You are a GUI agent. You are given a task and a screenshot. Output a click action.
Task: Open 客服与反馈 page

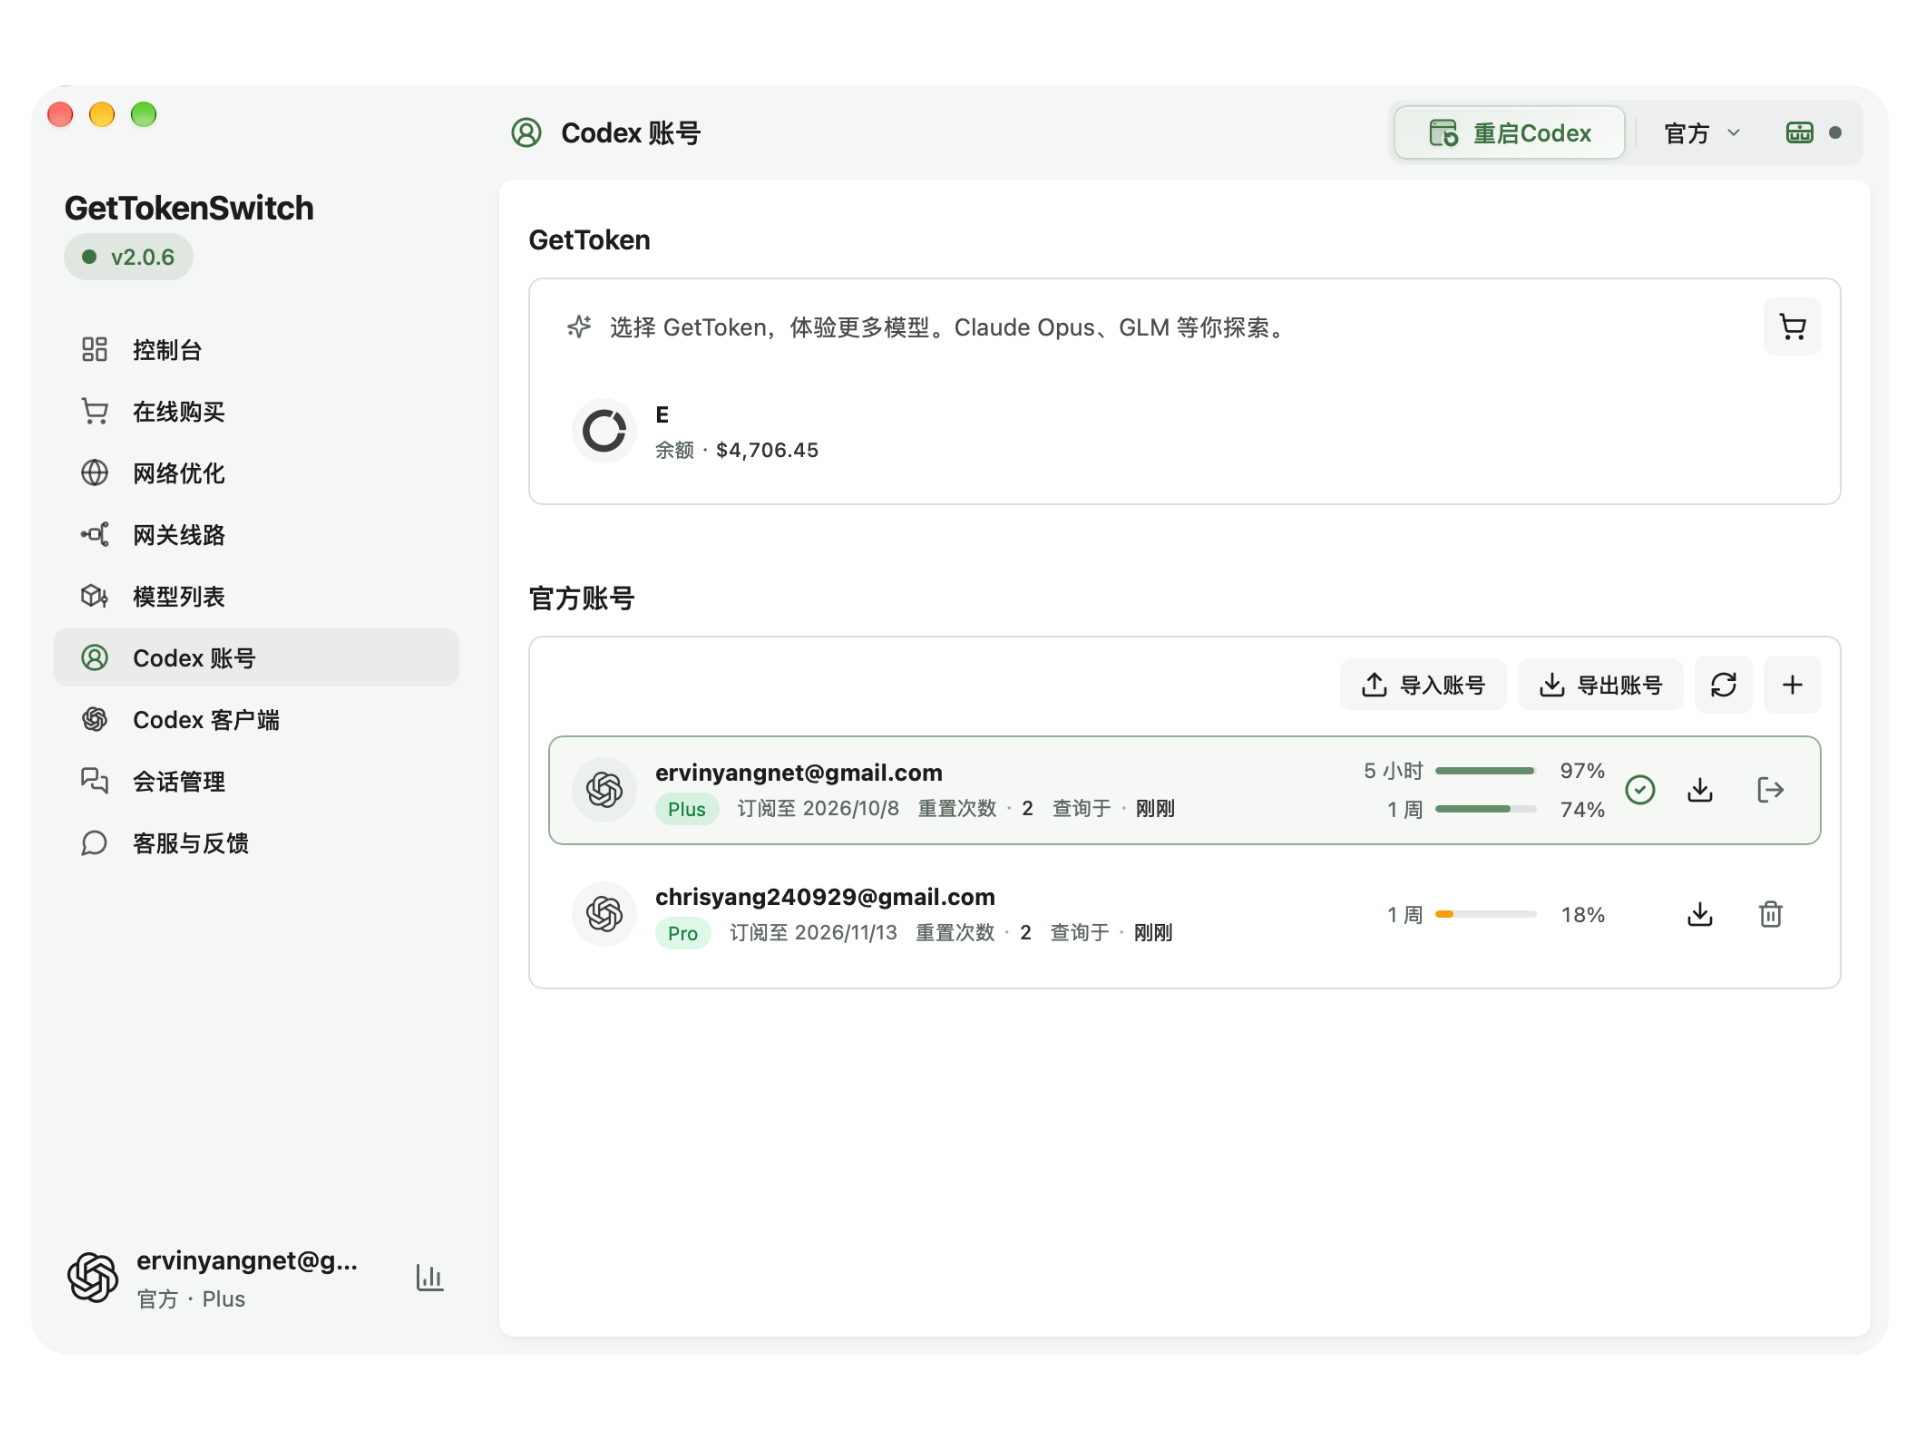256,843
